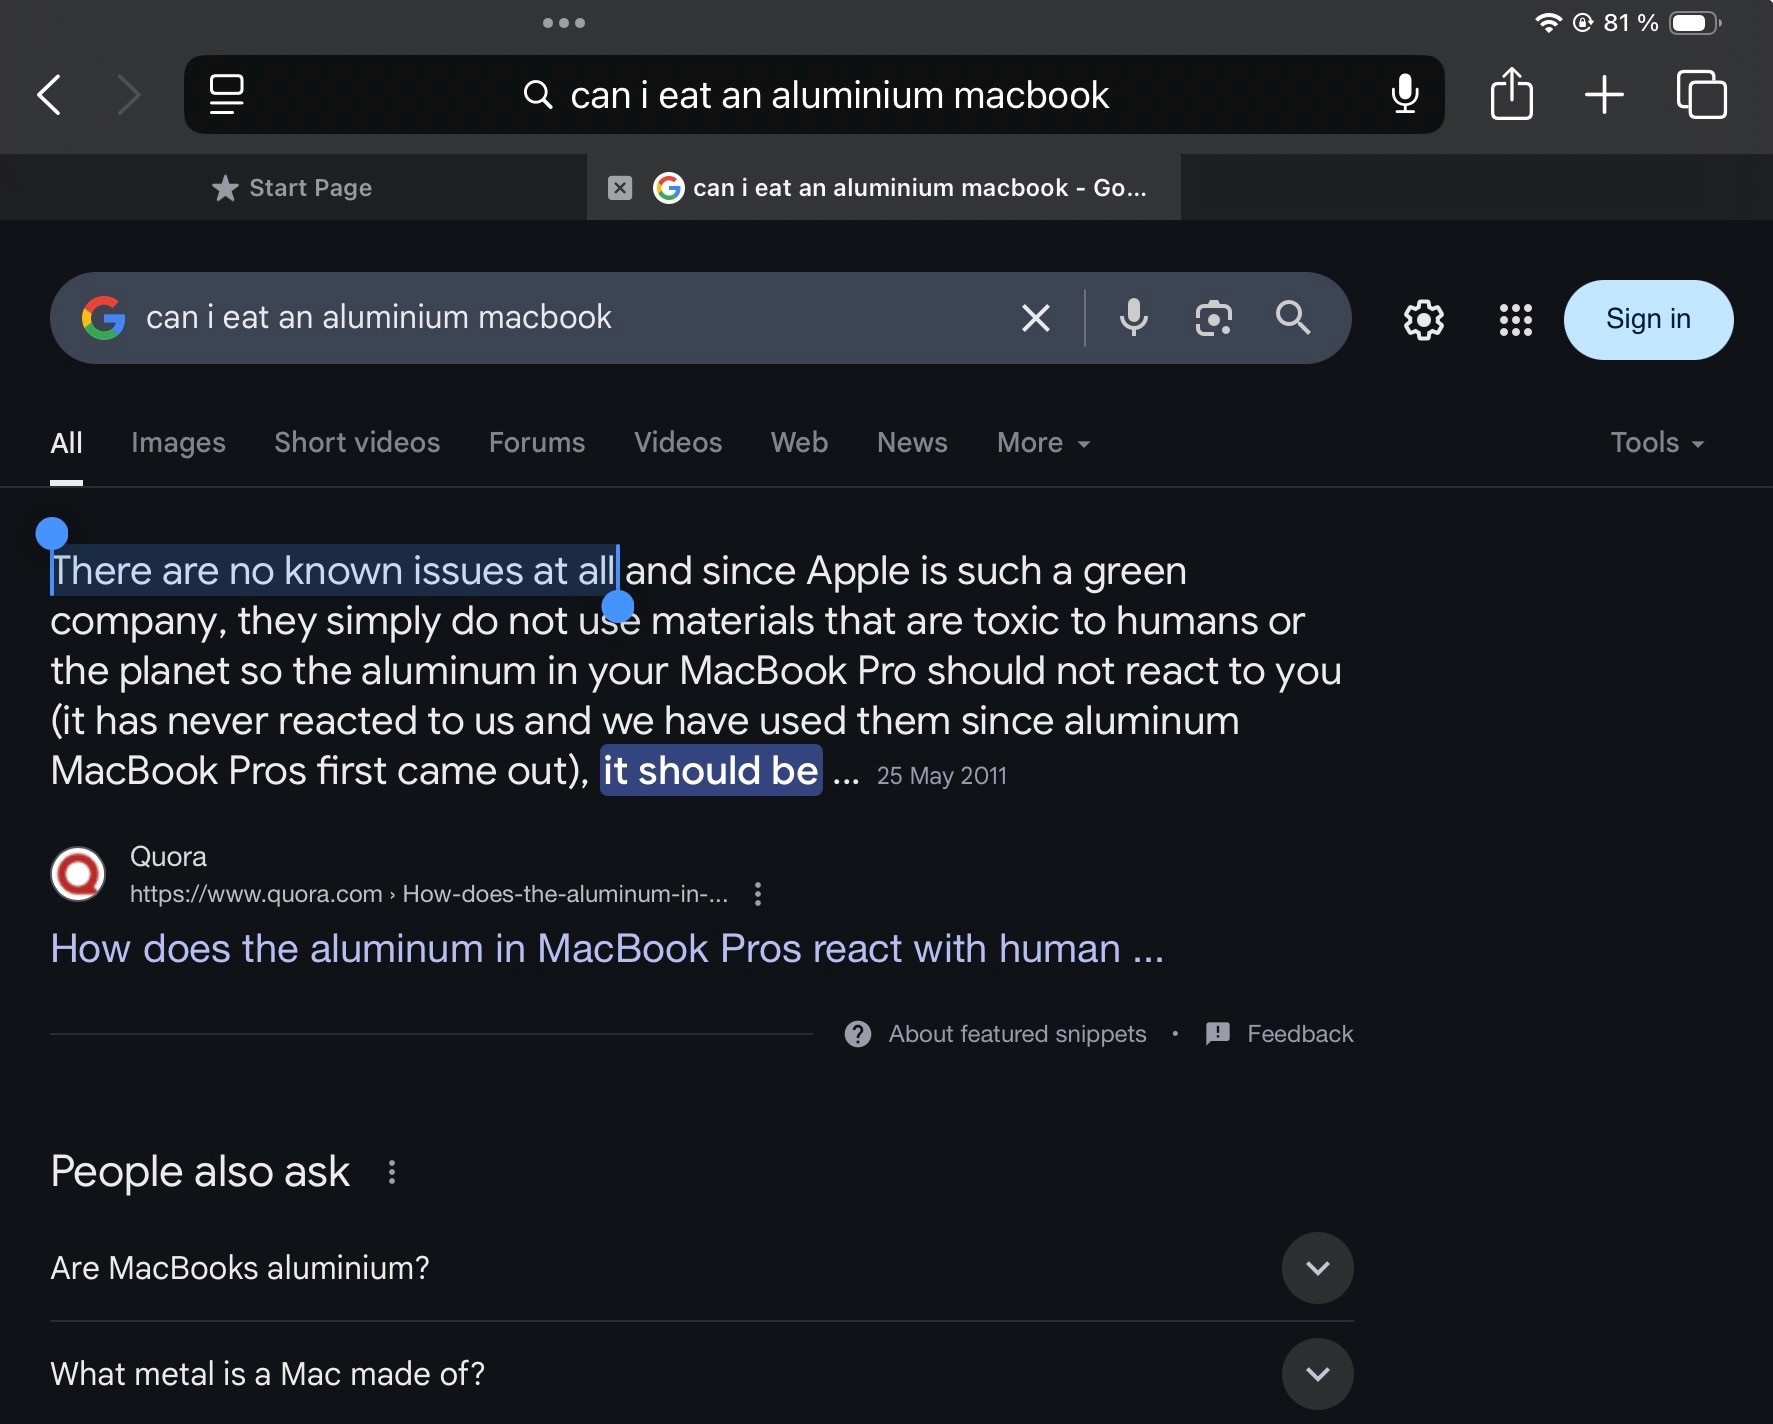Switch to Short videos results

[x=357, y=443]
